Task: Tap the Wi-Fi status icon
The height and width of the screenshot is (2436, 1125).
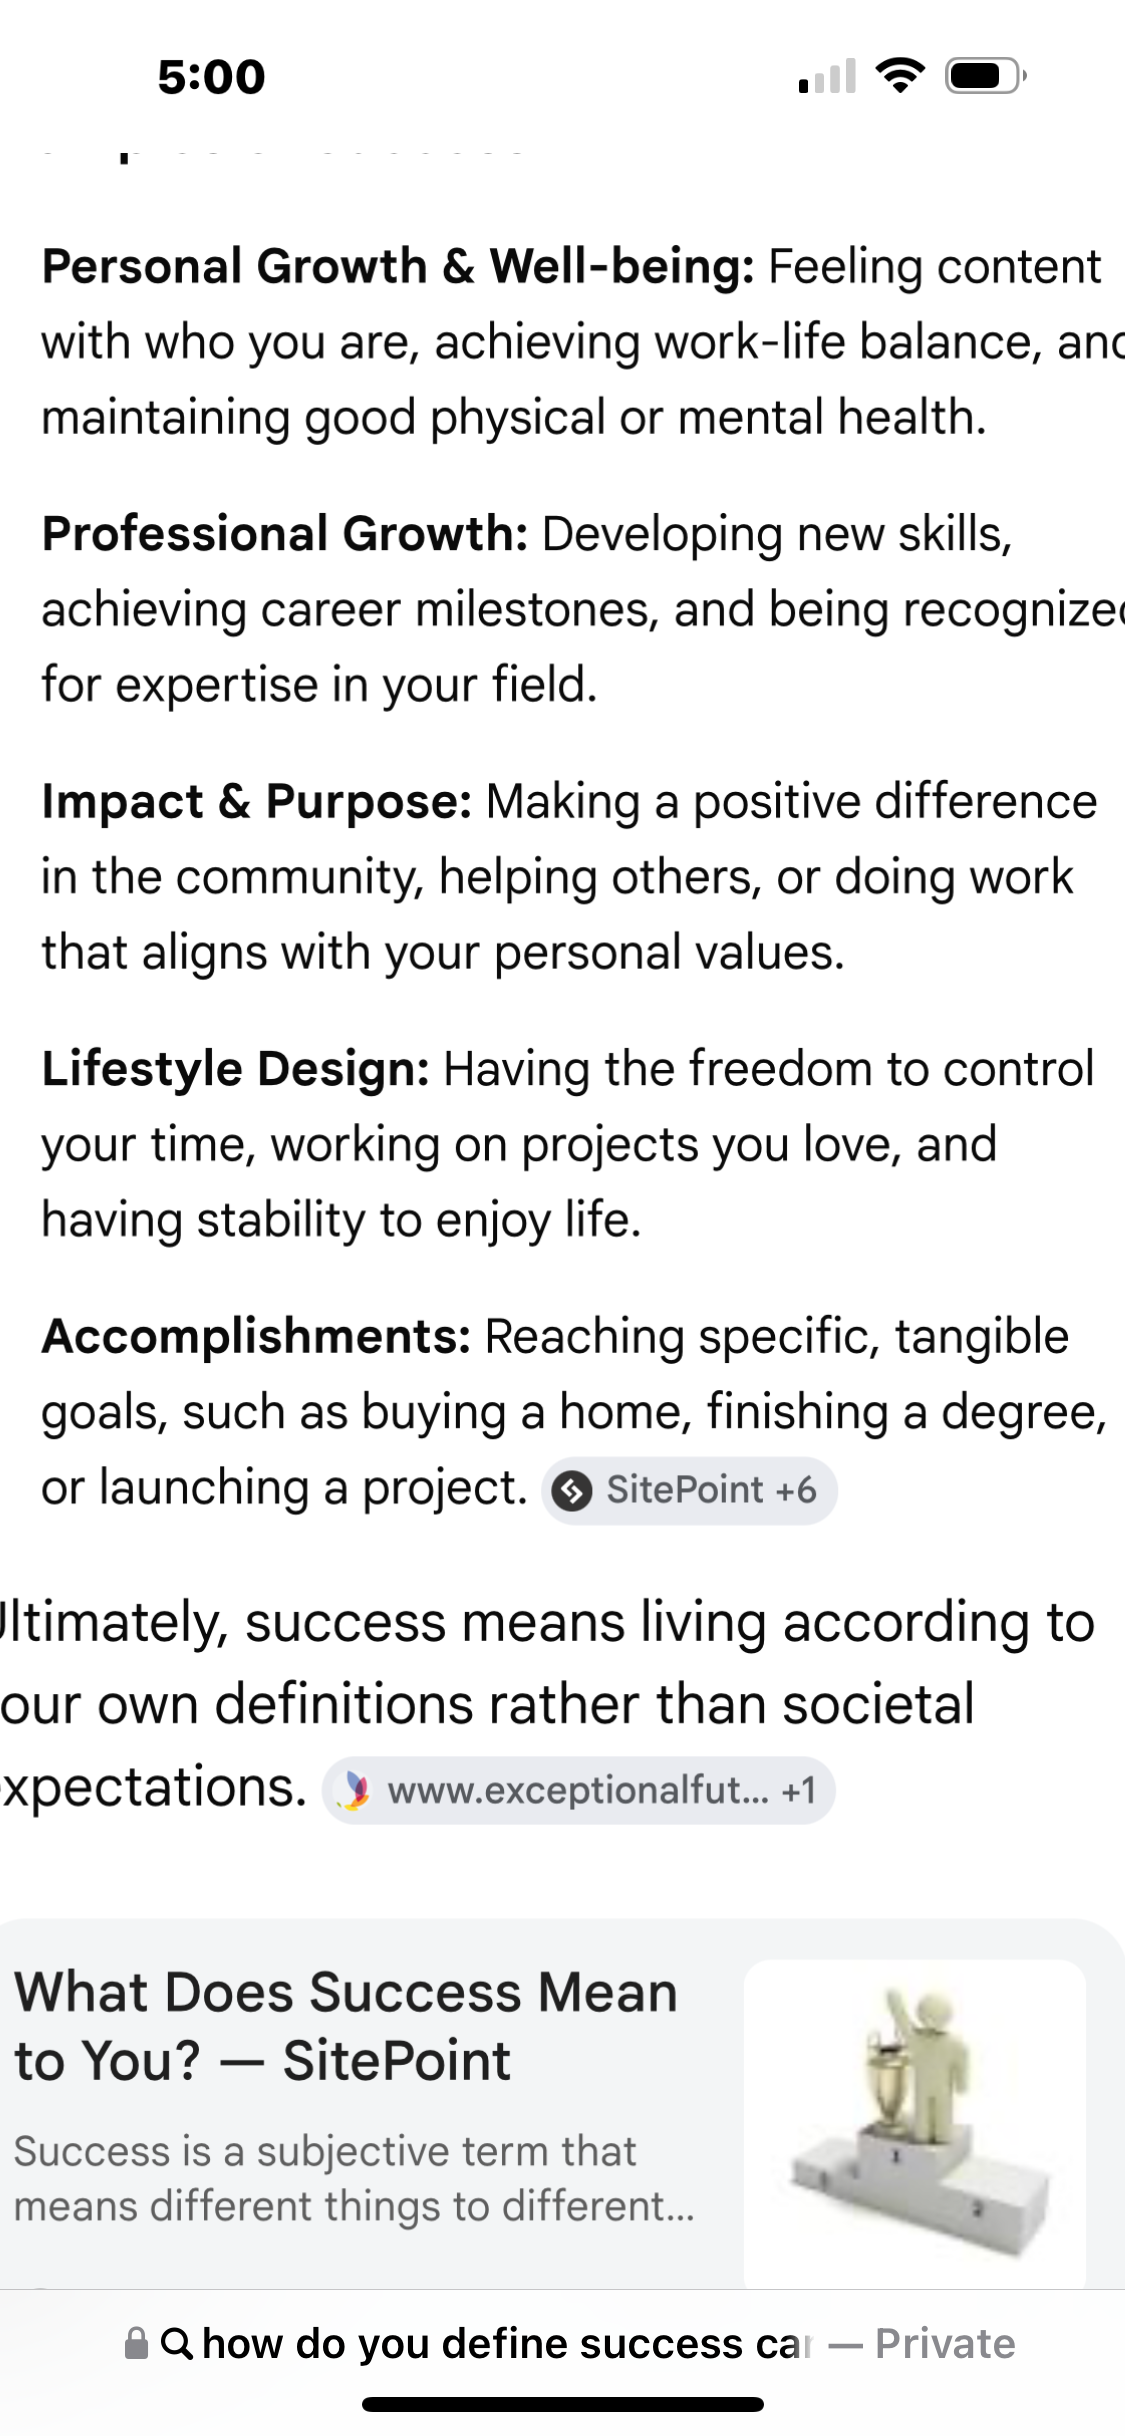Action: (900, 76)
